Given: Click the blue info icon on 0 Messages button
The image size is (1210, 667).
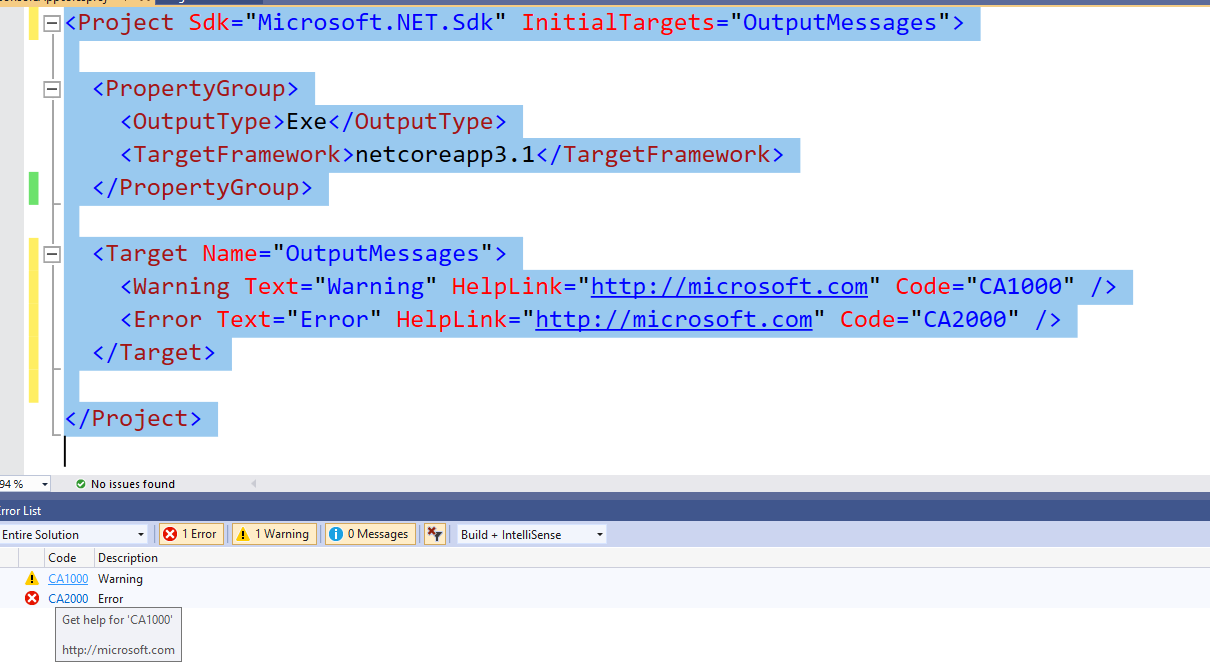Looking at the screenshot, I should point(334,533).
